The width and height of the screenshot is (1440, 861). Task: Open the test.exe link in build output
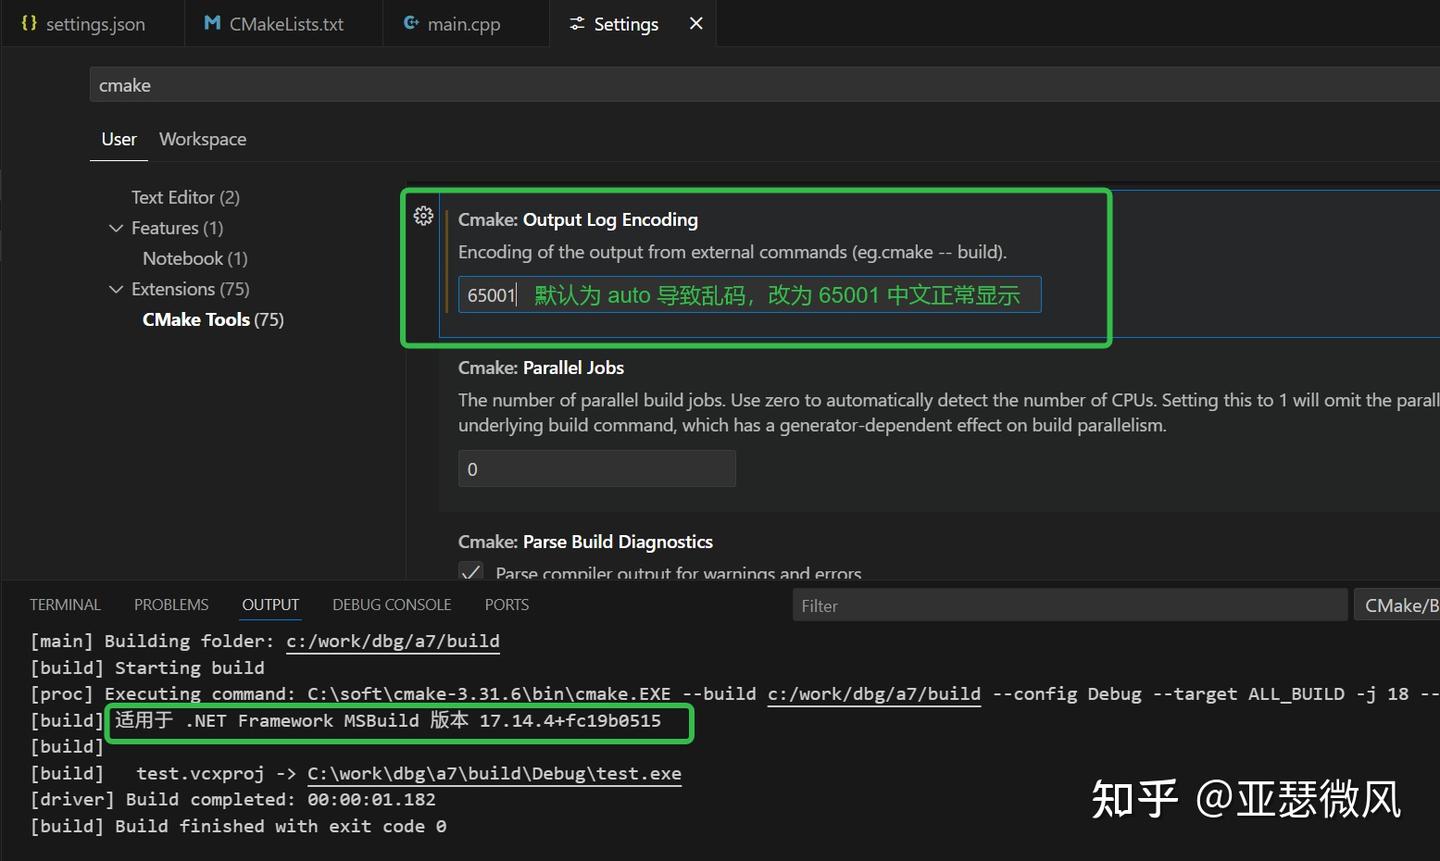494,773
